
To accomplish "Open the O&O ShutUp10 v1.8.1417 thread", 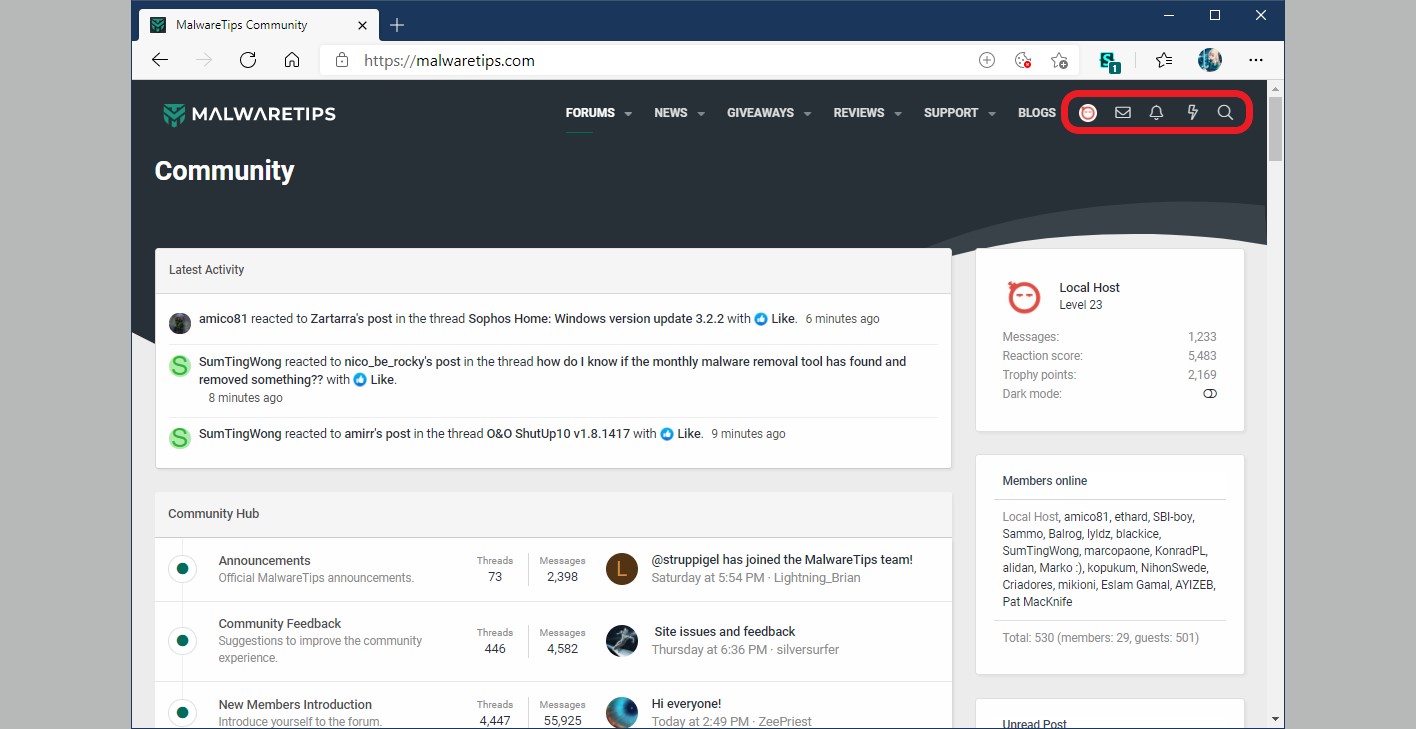I will pos(558,434).
